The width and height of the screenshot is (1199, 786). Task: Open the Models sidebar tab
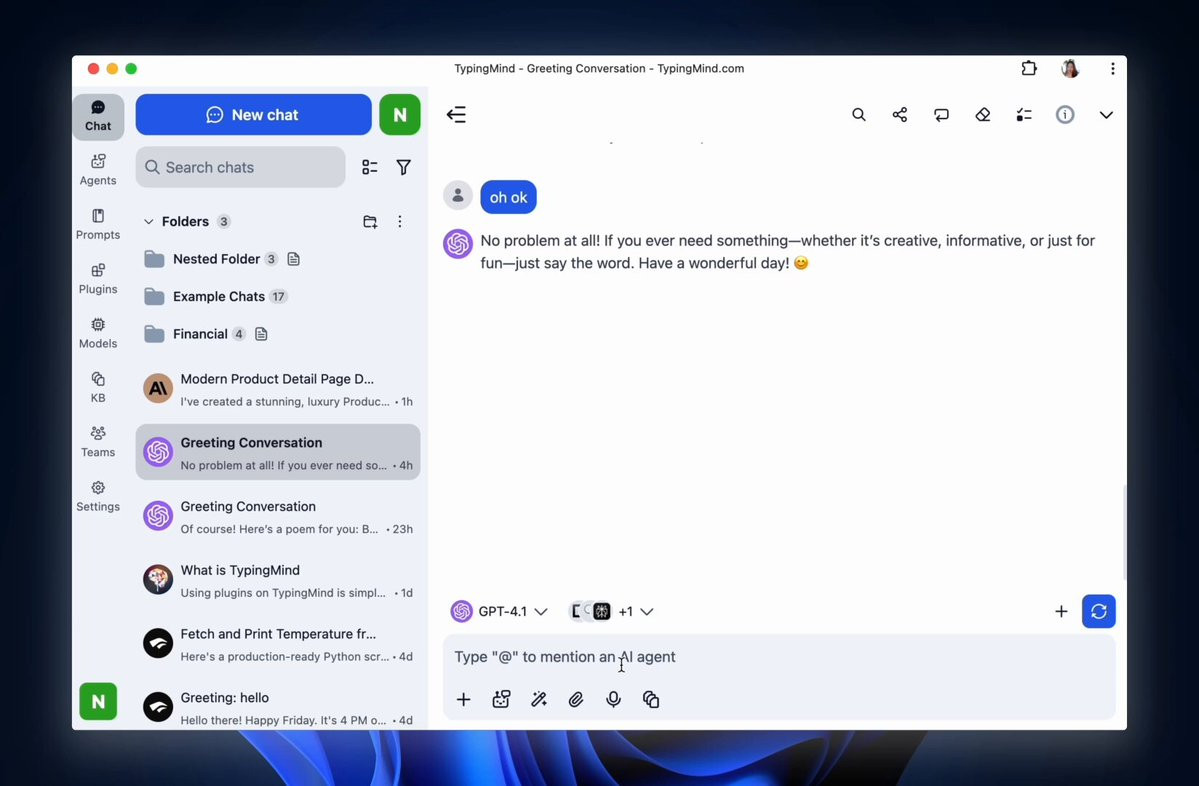pos(98,333)
